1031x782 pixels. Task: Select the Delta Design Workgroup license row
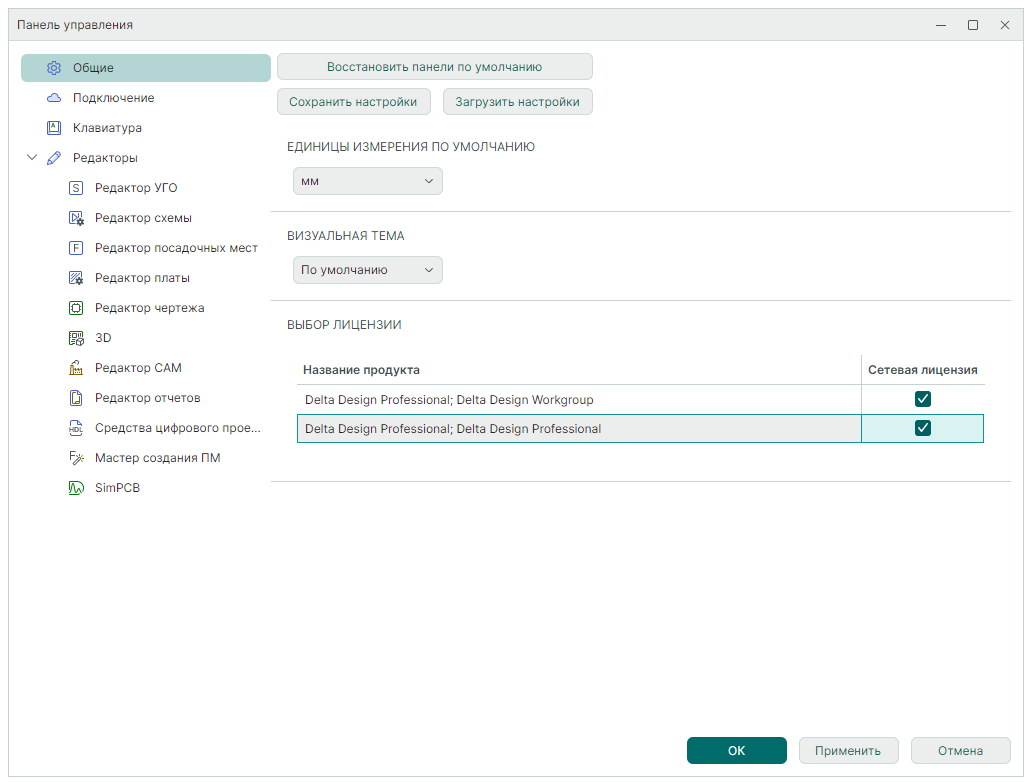pos(578,400)
